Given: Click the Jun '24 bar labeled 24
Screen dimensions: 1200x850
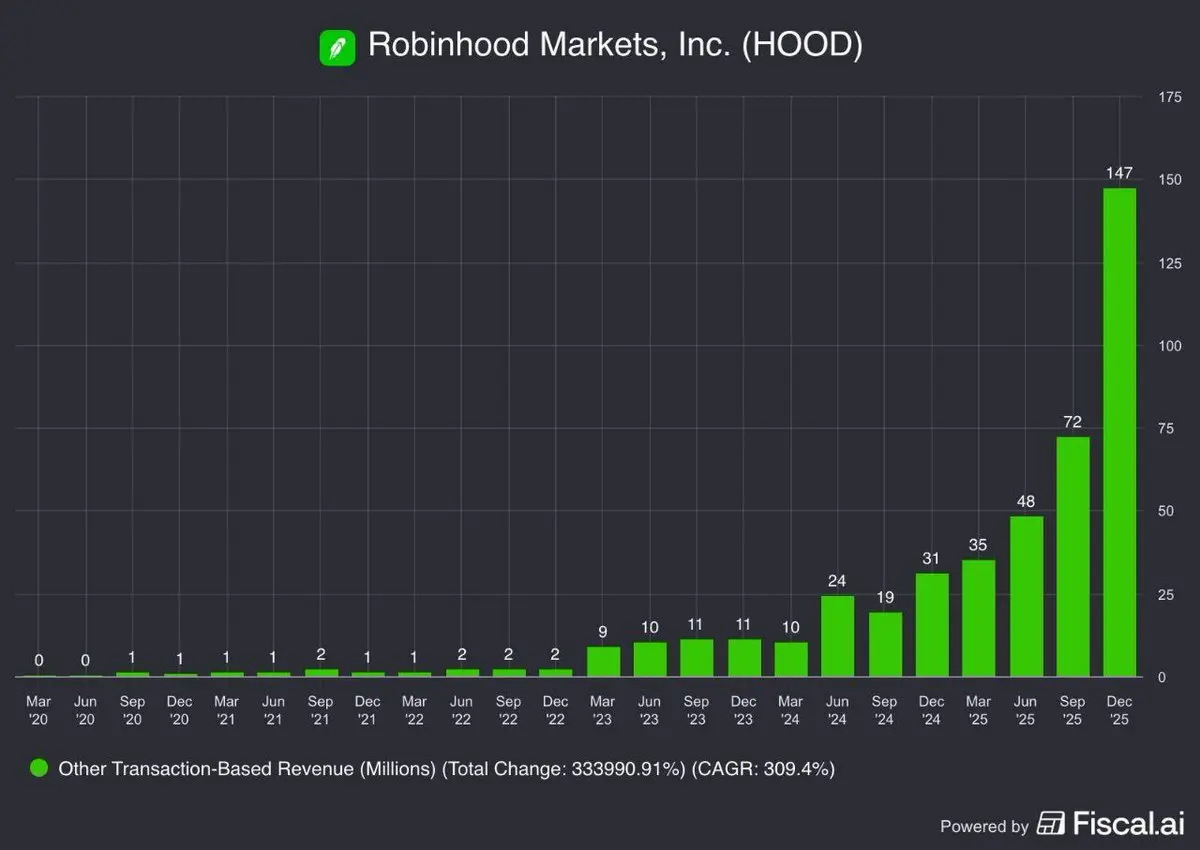Looking at the screenshot, I should pos(838,637).
